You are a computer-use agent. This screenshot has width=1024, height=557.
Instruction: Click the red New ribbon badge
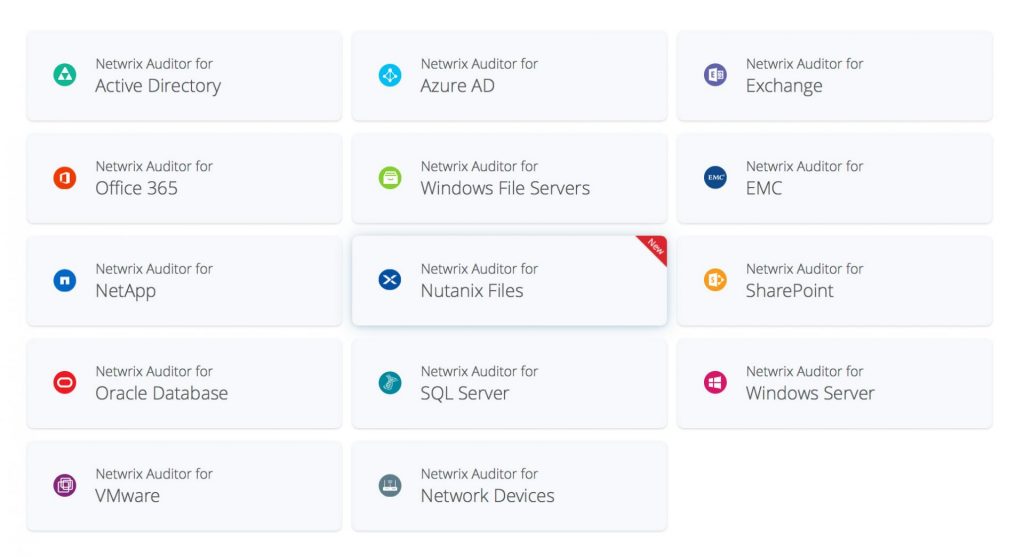tap(655, 247)
